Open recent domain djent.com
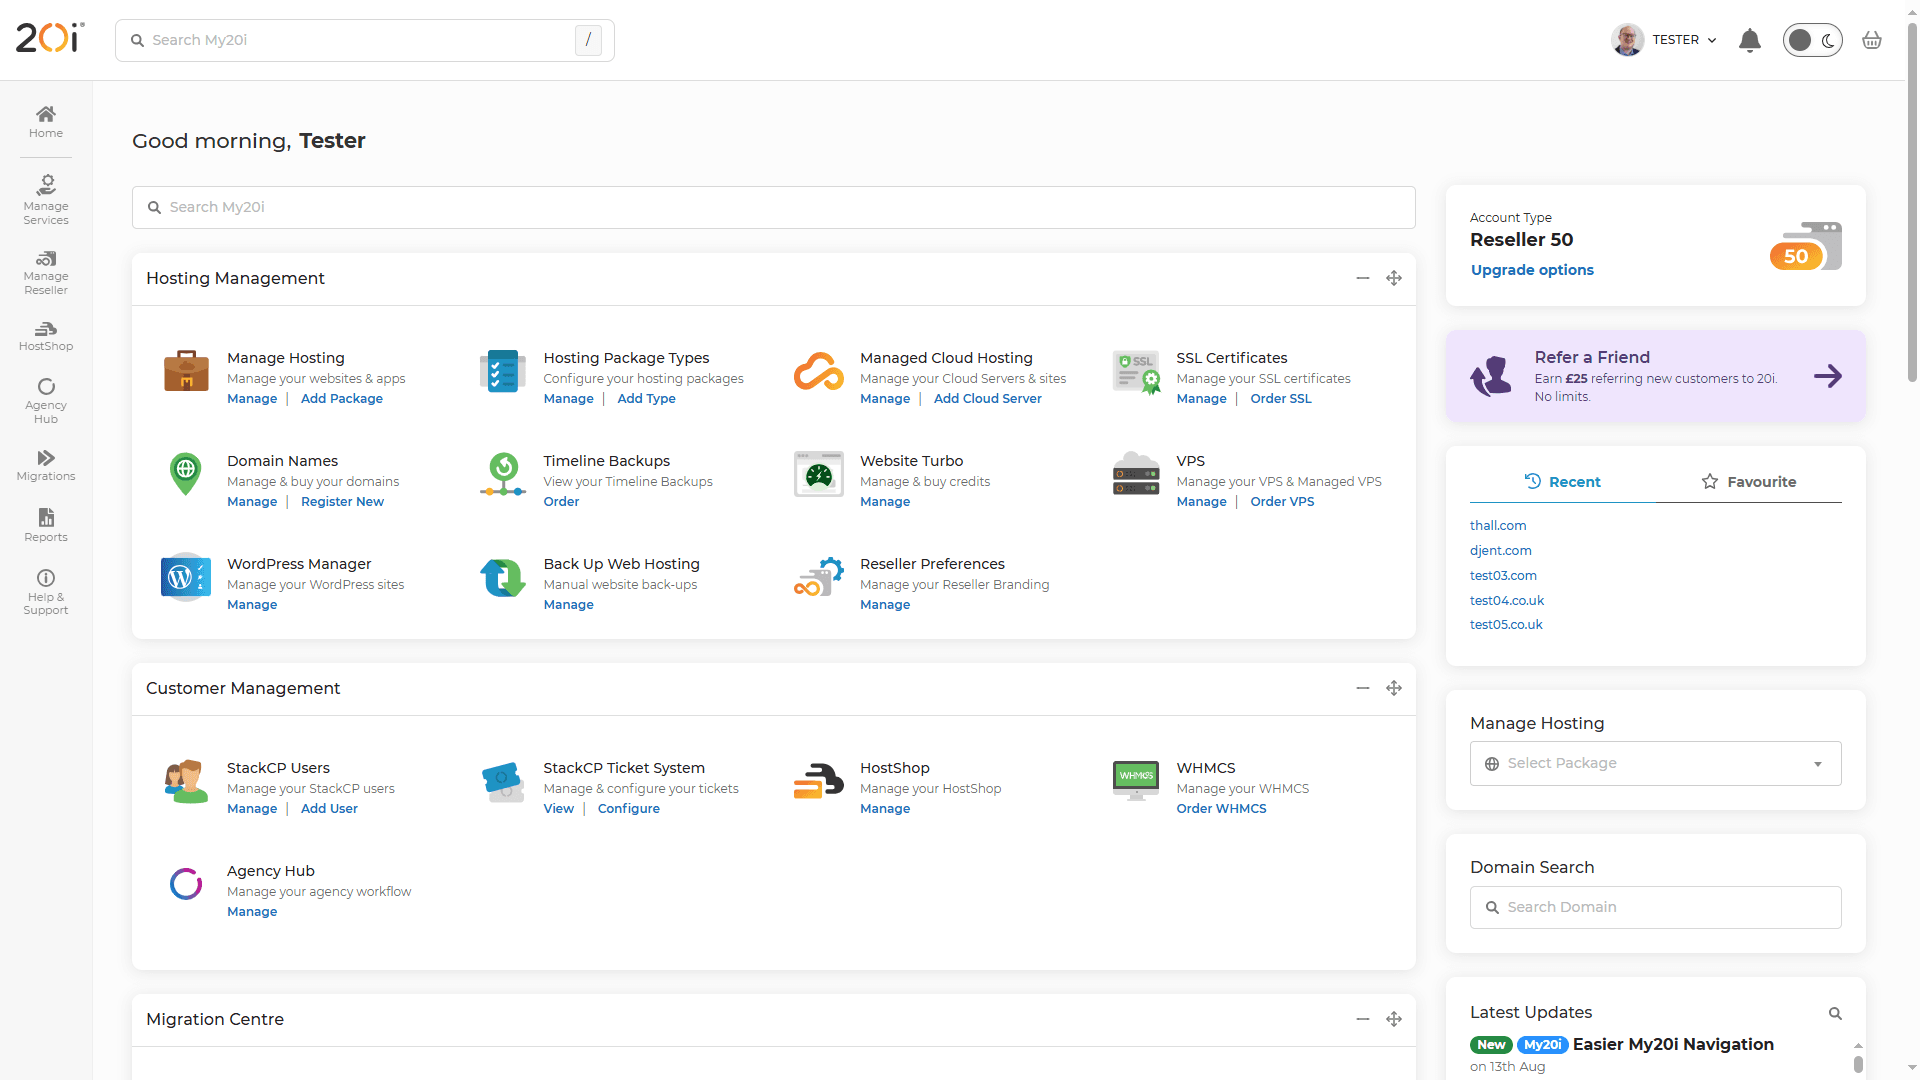 (1501, 550)
